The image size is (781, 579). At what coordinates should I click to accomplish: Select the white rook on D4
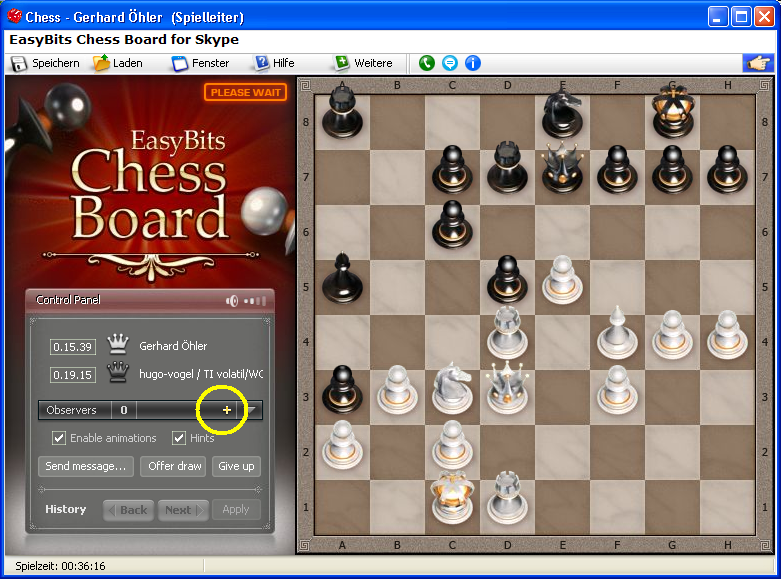(x=508, y=333)
